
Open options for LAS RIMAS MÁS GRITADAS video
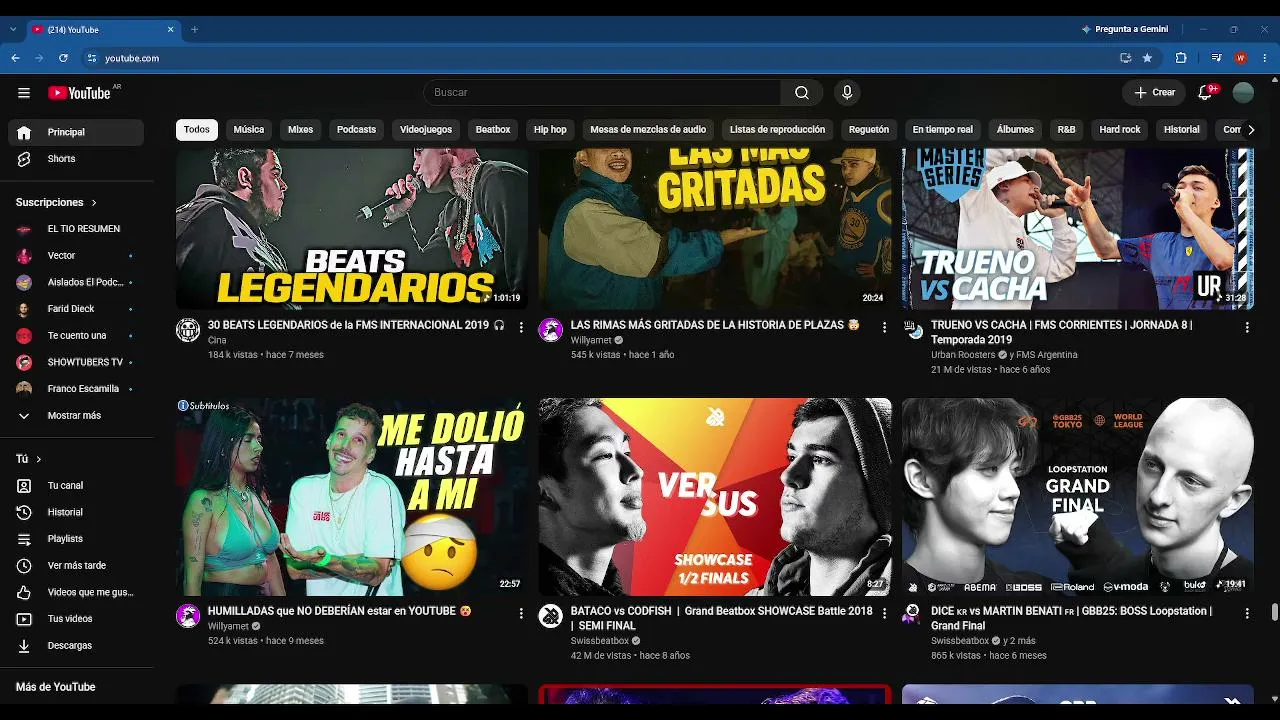pyautogui.click(x=884, y=327)
